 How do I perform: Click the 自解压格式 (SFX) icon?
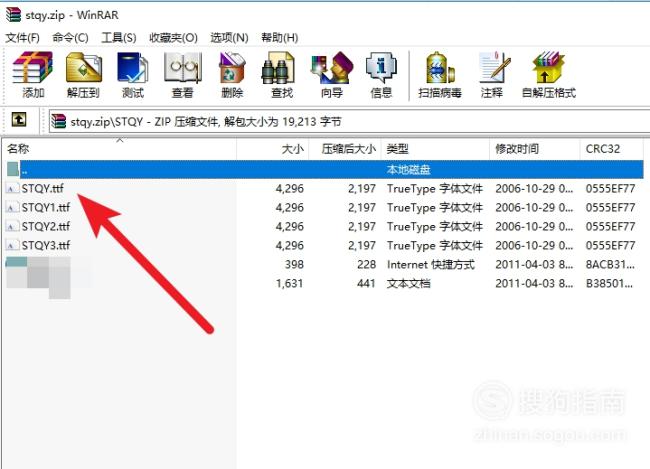pos(549,75)
